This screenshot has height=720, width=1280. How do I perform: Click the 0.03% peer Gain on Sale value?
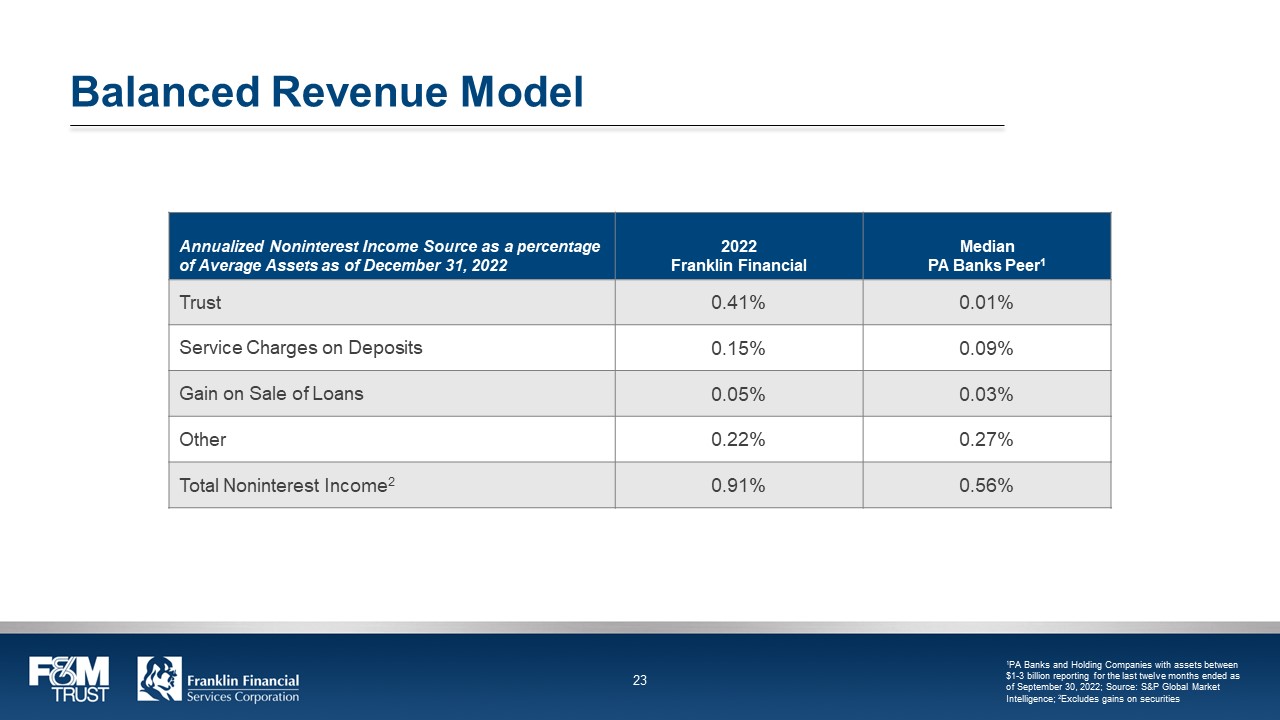986,395
